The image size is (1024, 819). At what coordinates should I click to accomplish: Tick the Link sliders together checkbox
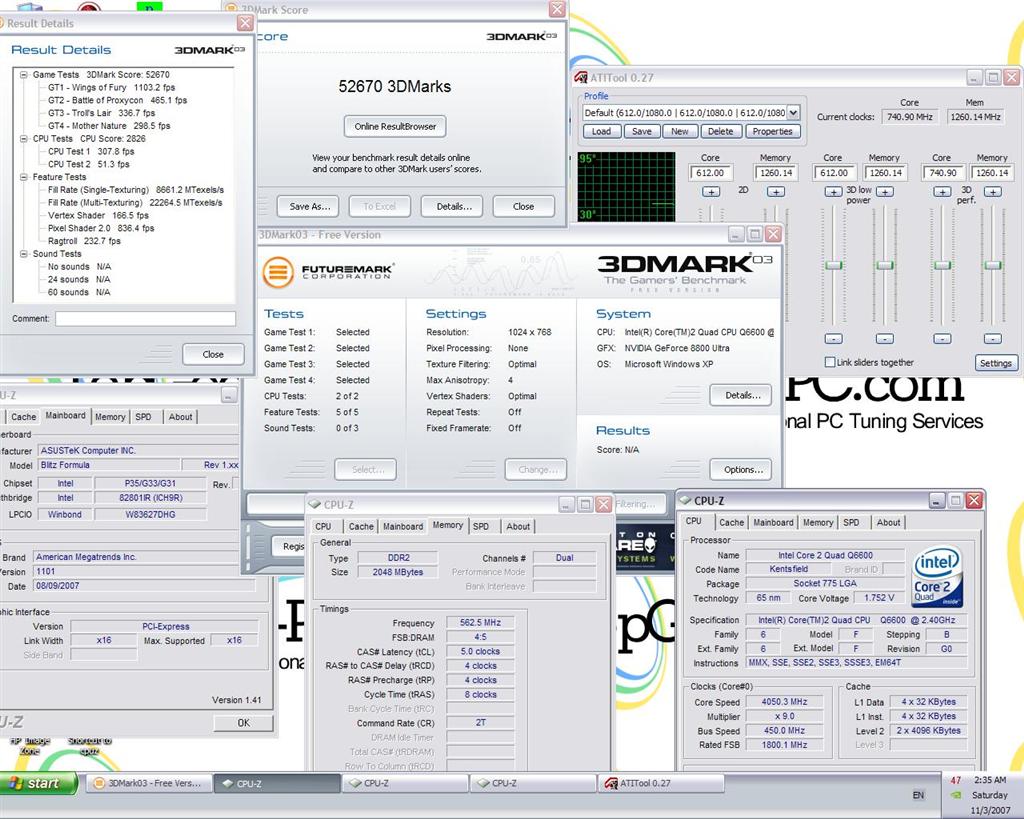[x=829, y=362]
